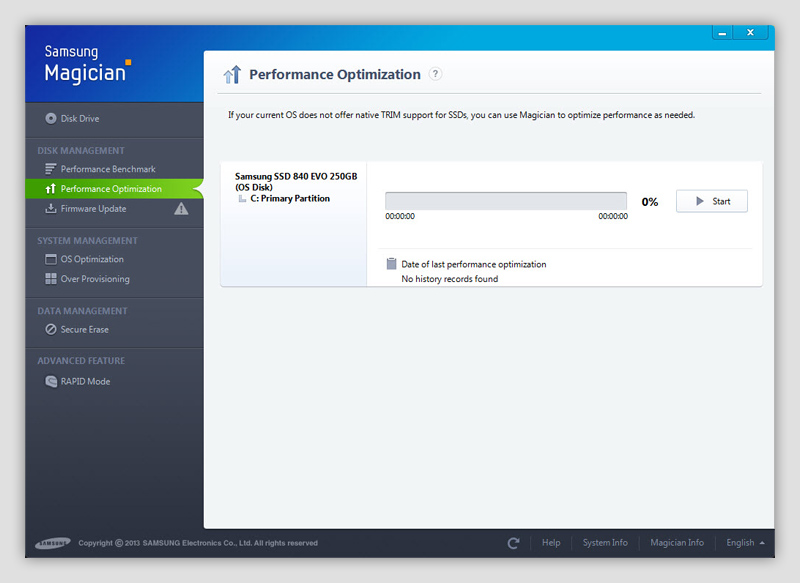Click the Performance Optimization header arrows icon
Screen dimensions: 800x583
click(232, 74)
